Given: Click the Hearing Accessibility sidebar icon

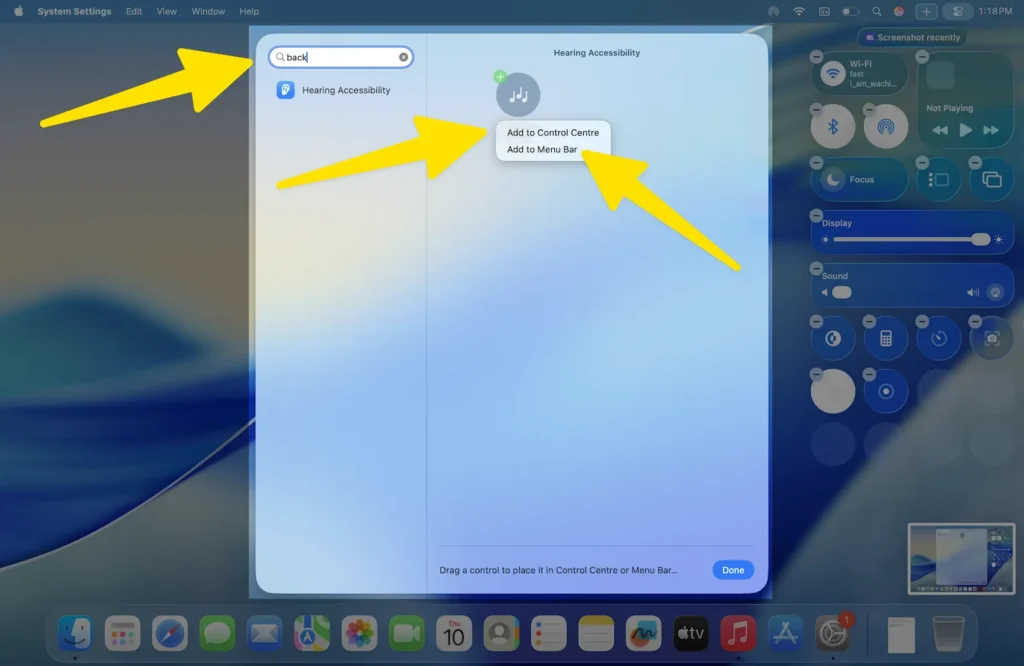Looking at the screenshot, I should 286,89.
